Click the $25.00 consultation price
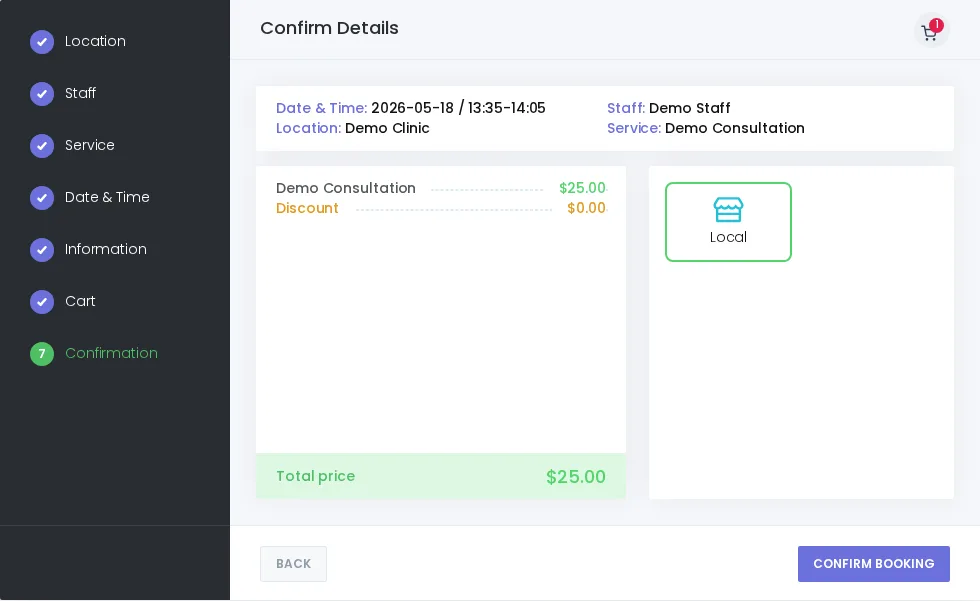The height and width of the screenshot is (601, 980). 582,188
